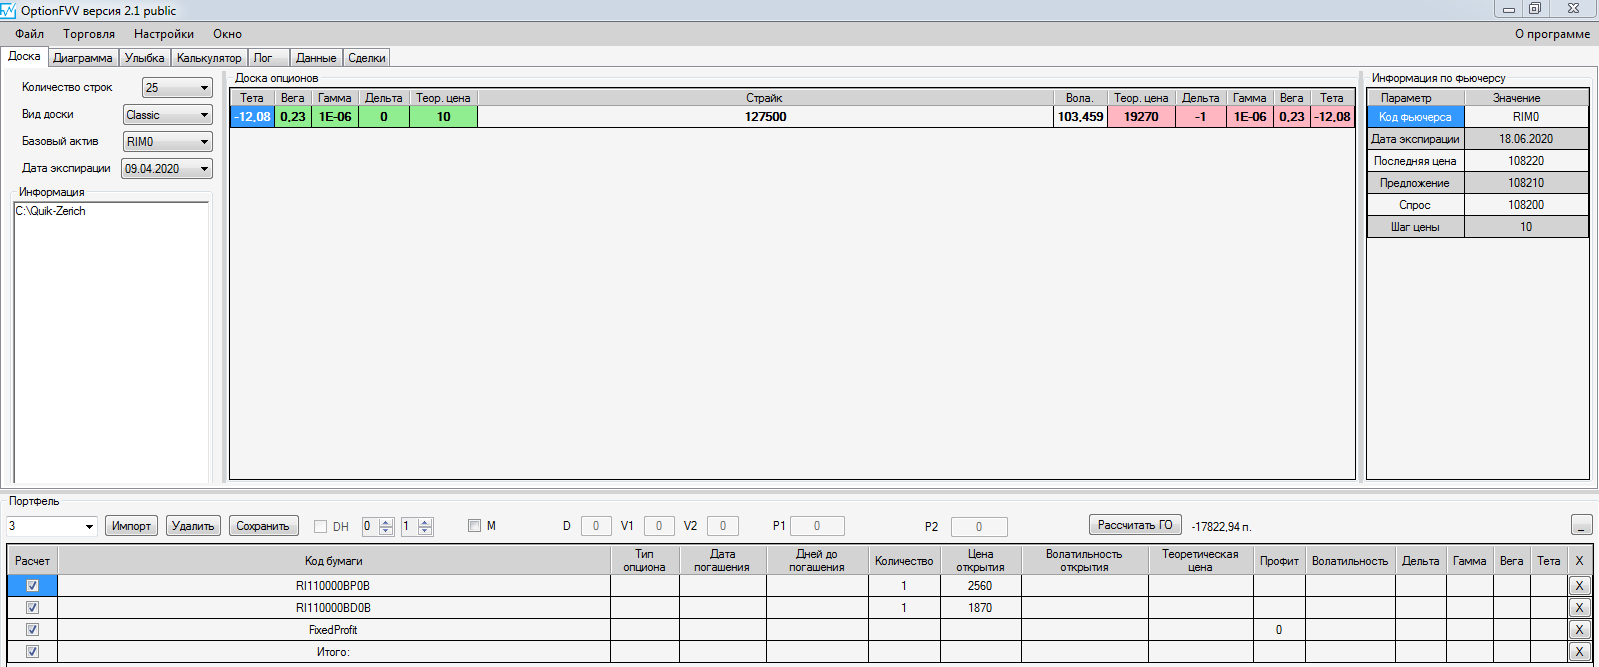The width and height of the screenshot is (1599, 667).
Task: Switch to the Данные tab
Action: click(316, 58)
